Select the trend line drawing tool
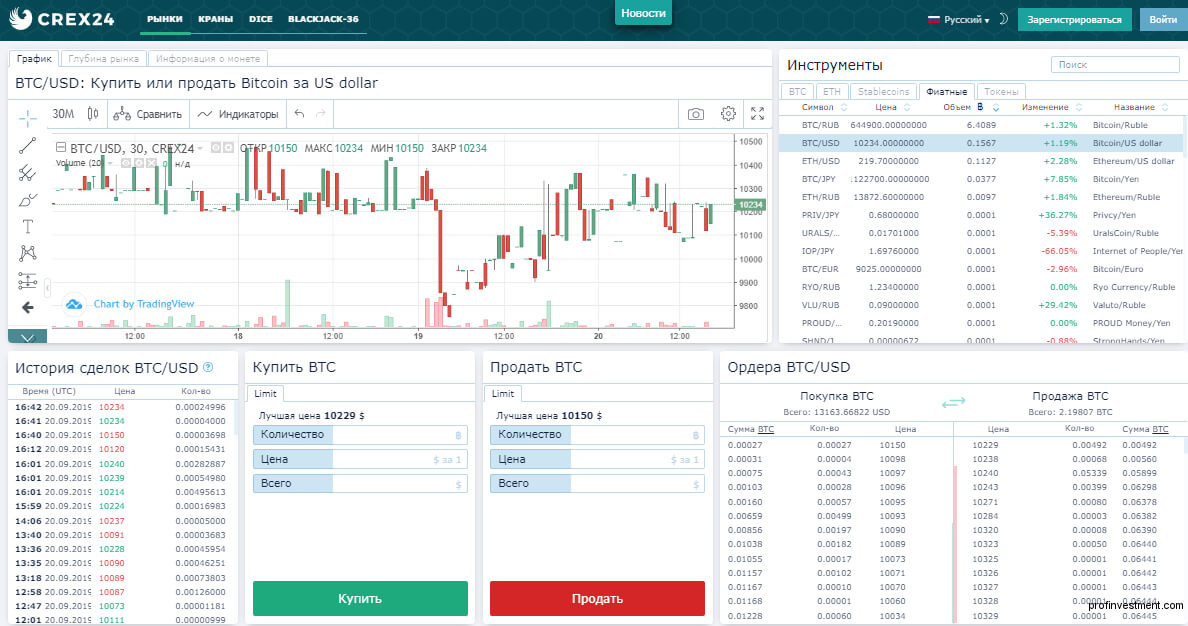 (27, 146)
